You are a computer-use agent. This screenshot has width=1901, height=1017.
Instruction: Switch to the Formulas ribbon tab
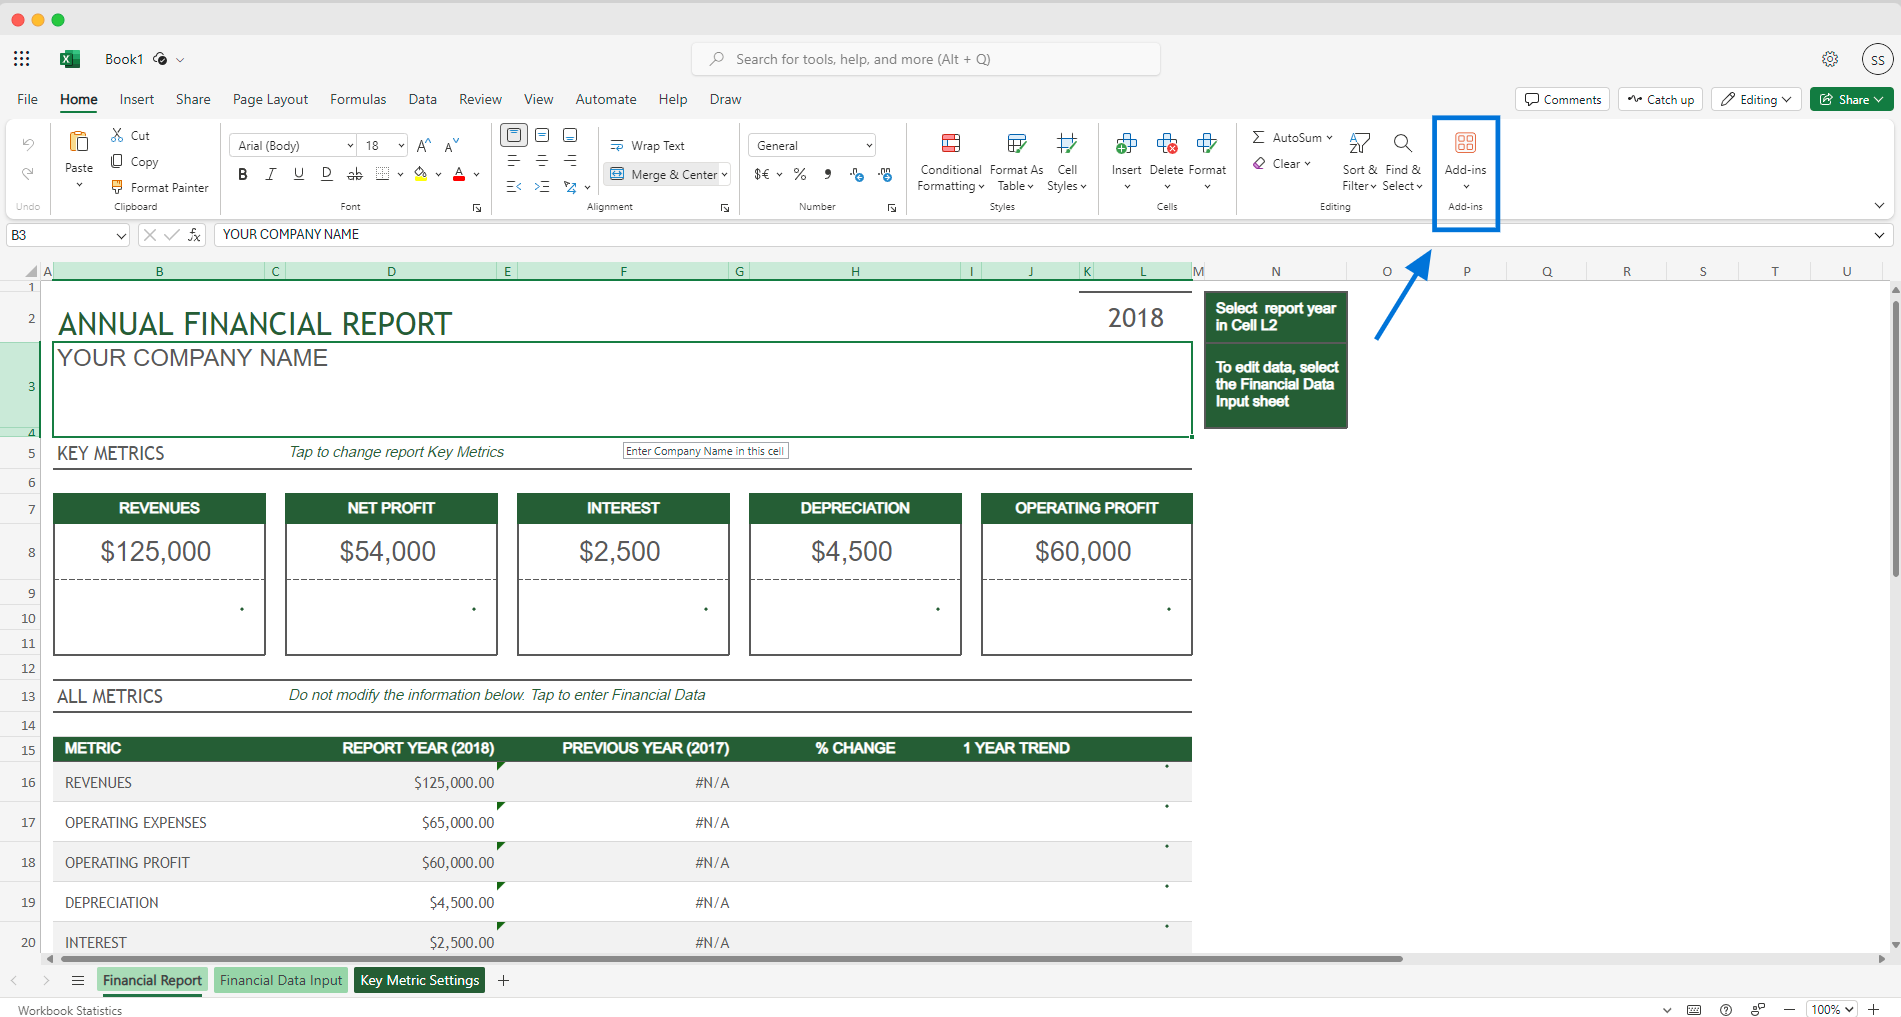click(357, 99)
